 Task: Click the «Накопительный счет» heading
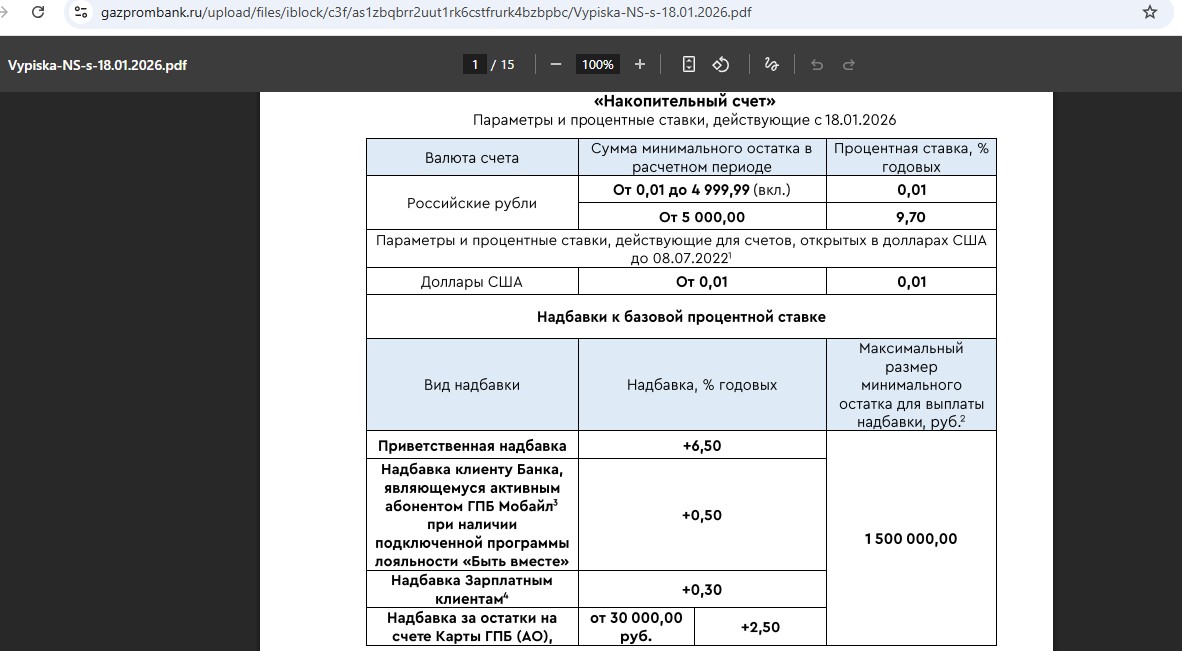coord(684,101)
